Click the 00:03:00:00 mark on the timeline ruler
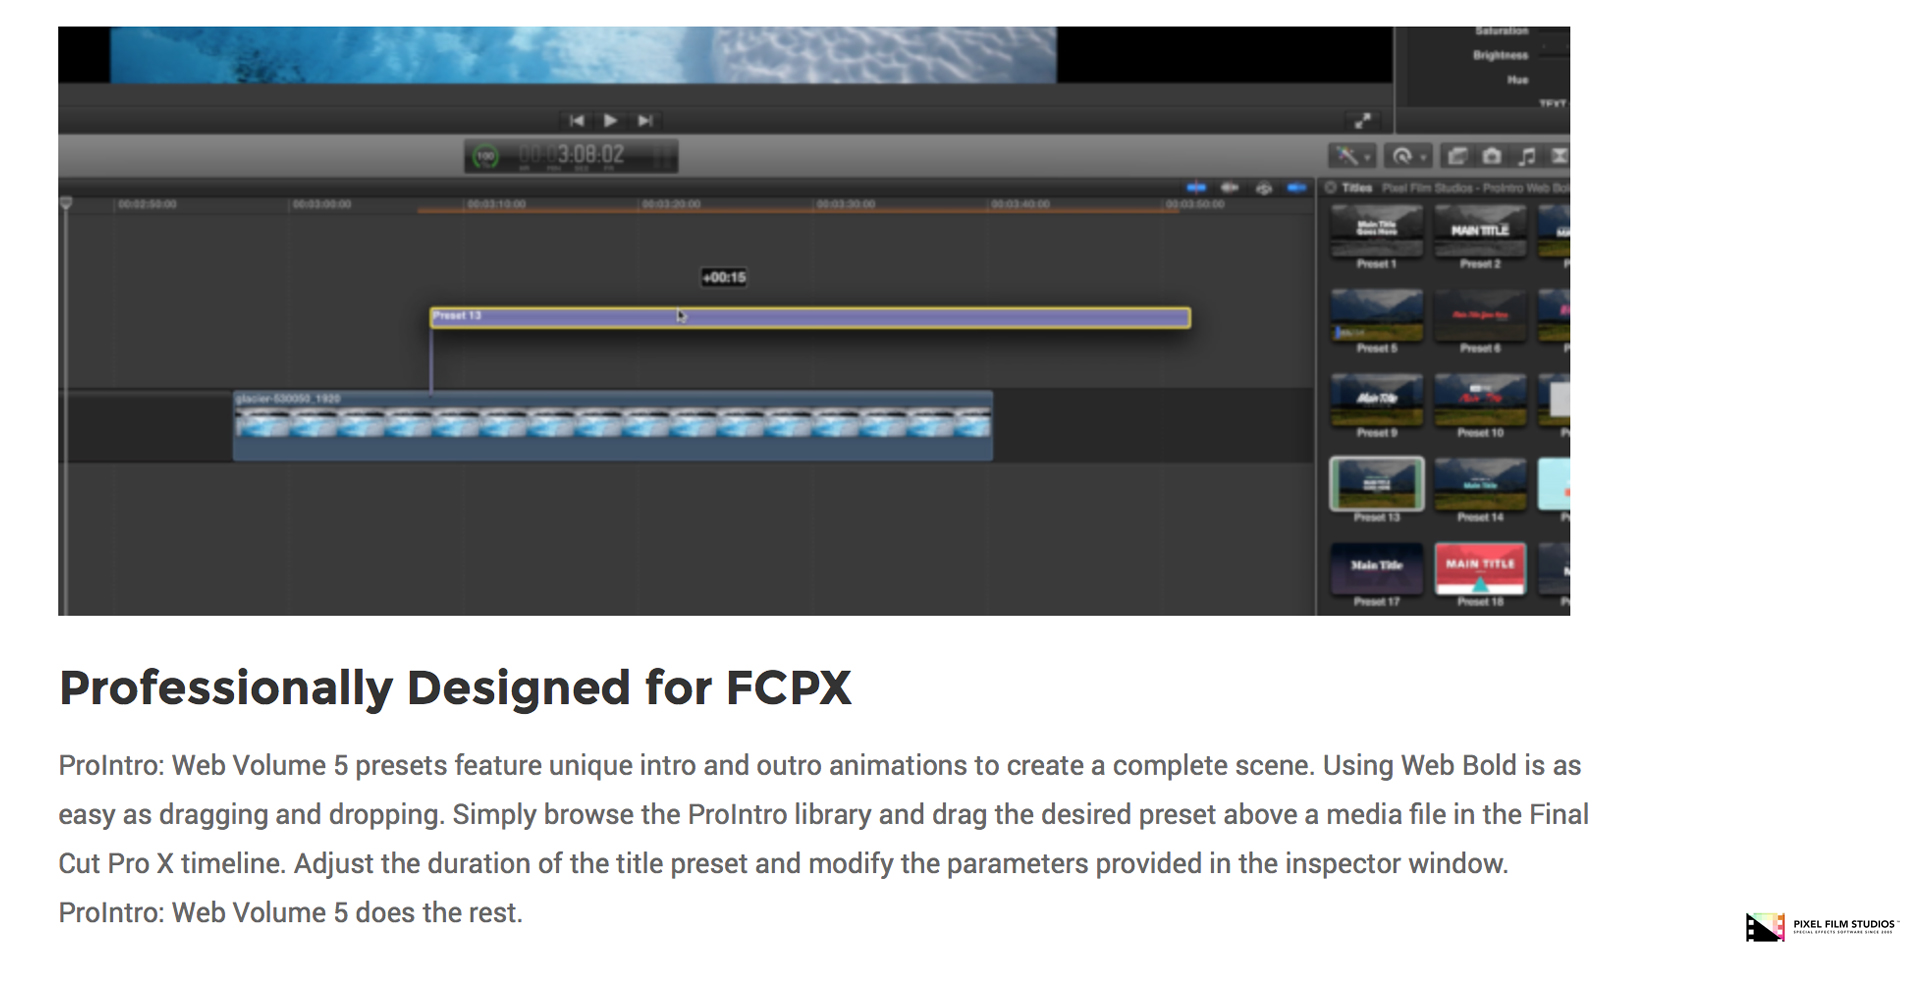 (x=321, y=204)
